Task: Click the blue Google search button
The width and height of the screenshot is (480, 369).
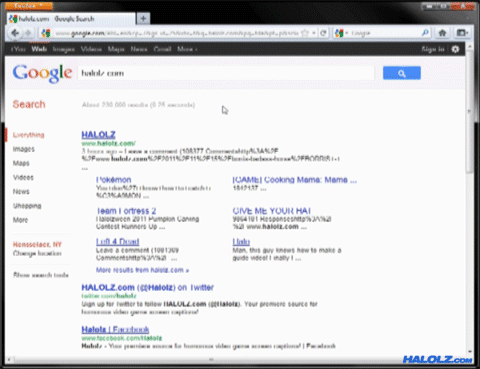Action: 402,73
